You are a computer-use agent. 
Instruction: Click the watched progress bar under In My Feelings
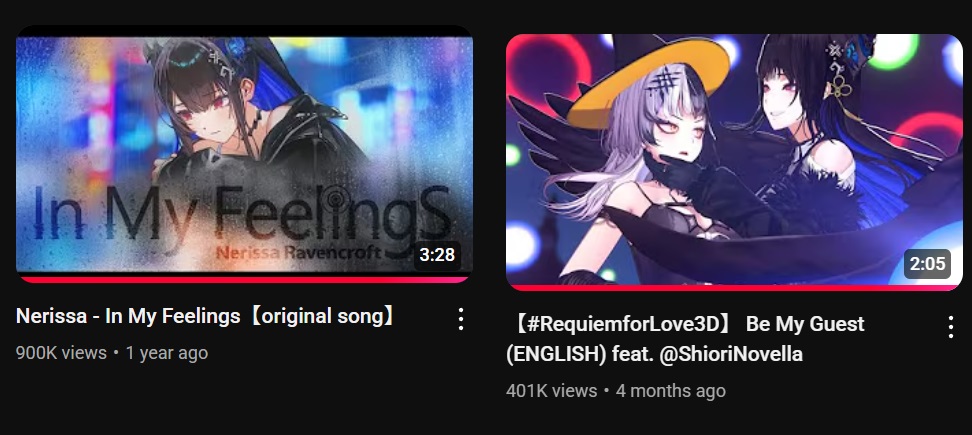click(x=244, y=280)
